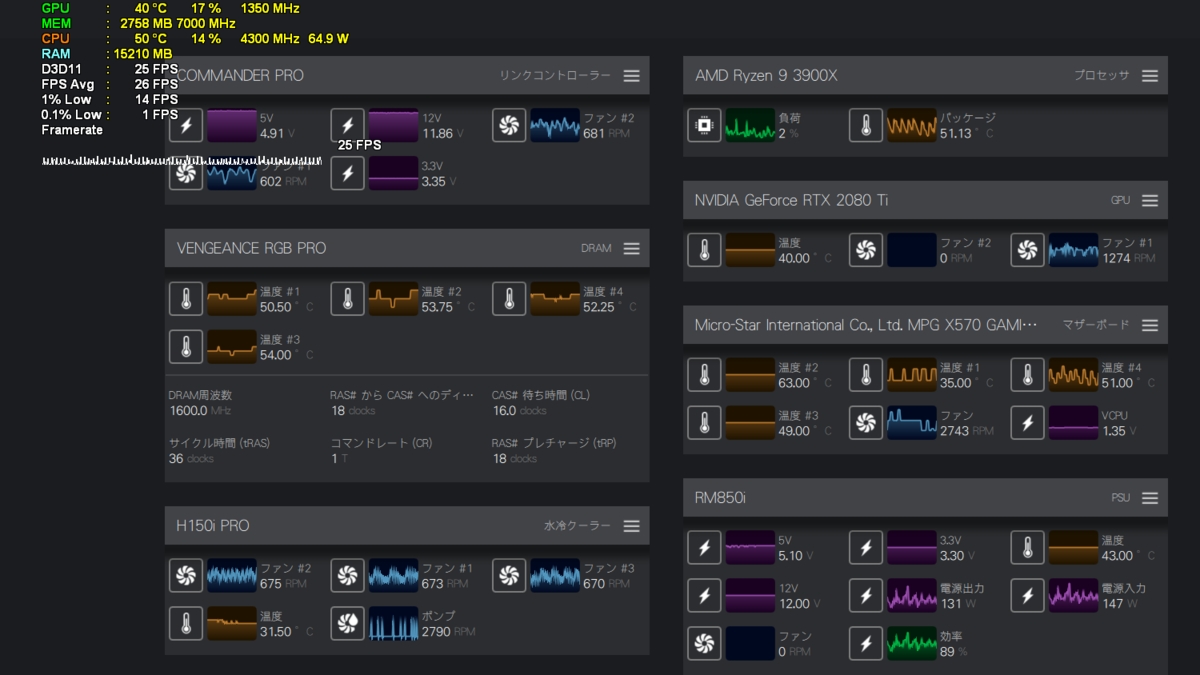Click the H150i PRO ファン #2 fan icon
This screenshot has height=675, width=1200.
tap(186, 576)
